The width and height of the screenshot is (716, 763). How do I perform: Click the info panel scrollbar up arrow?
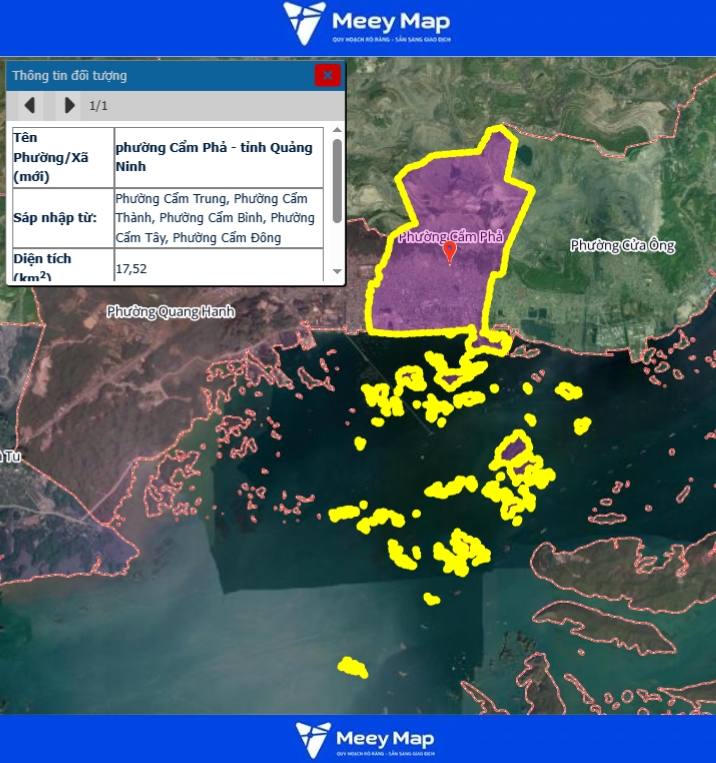337,131
